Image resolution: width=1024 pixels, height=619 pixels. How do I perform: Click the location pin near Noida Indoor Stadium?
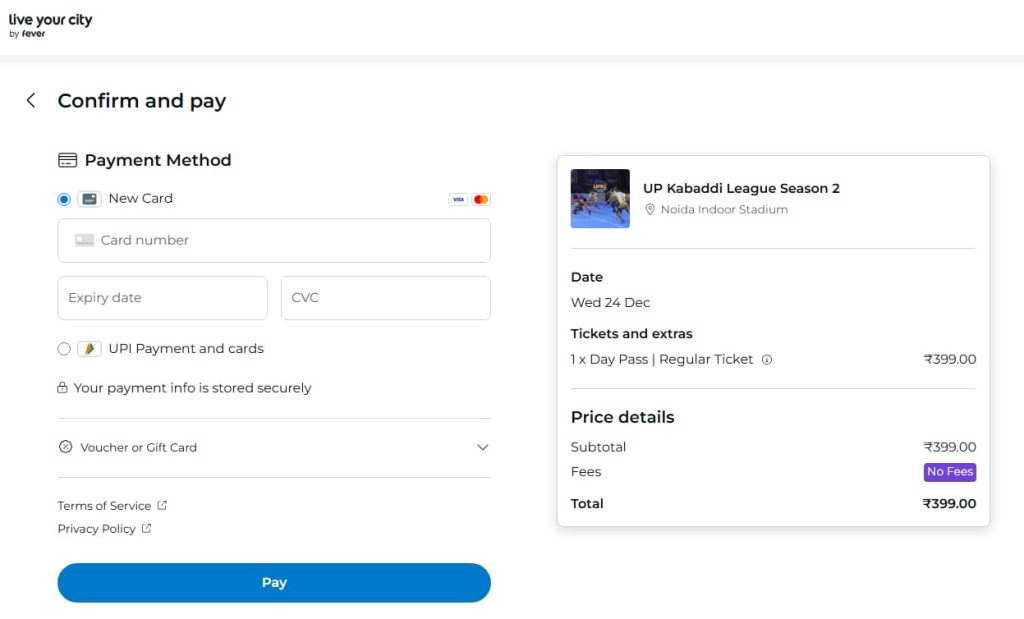pyautogui.click(x=651, y=209)
